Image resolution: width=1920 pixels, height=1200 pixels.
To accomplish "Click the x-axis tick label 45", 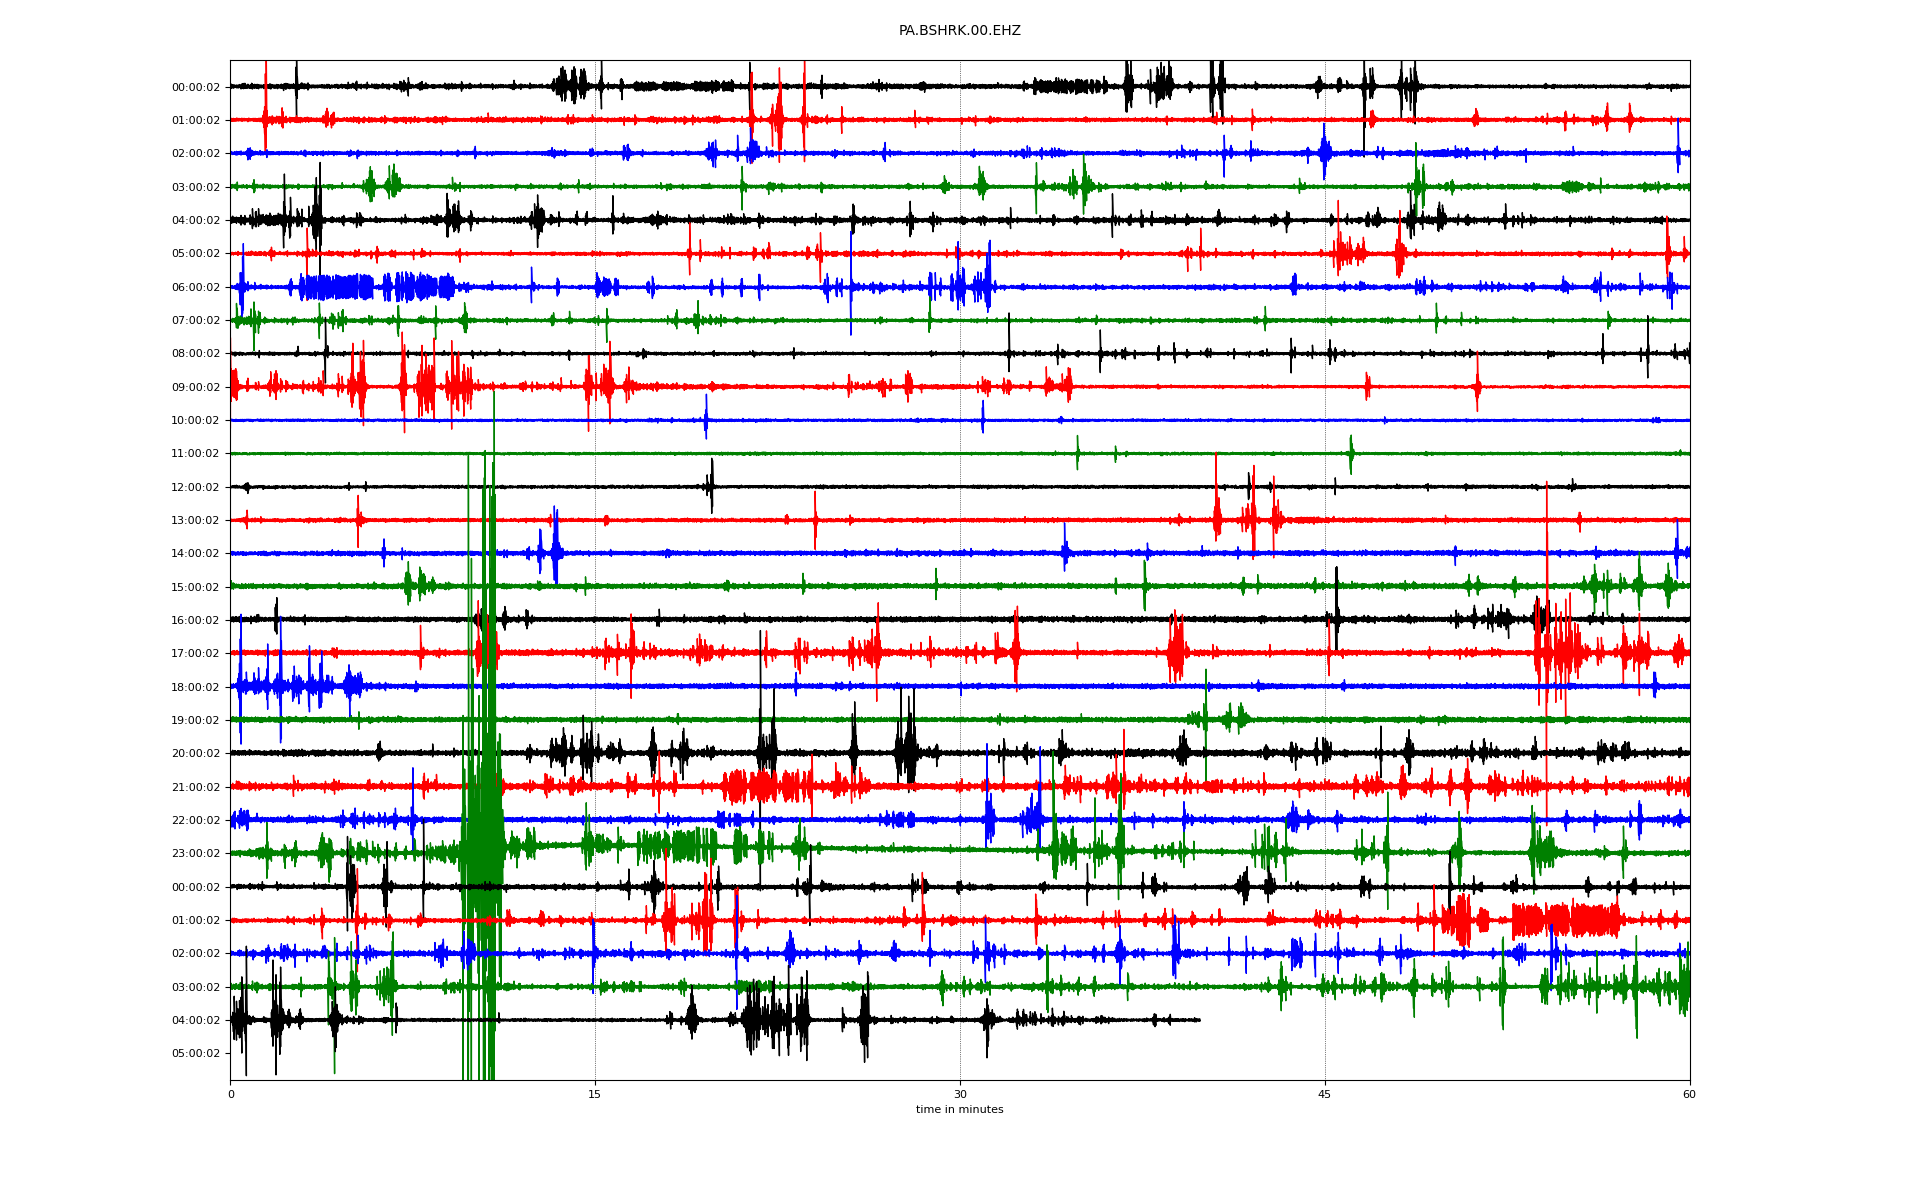I will [x=1325, y=1094].
